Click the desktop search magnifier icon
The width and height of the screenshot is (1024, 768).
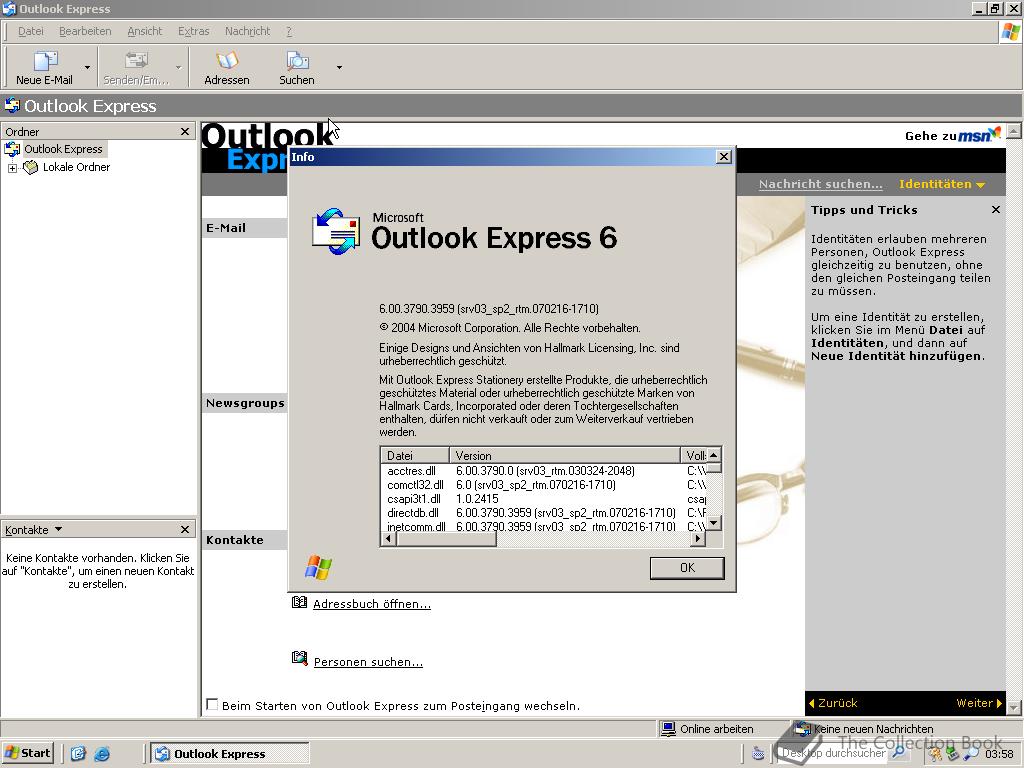[x=899, y=753]
